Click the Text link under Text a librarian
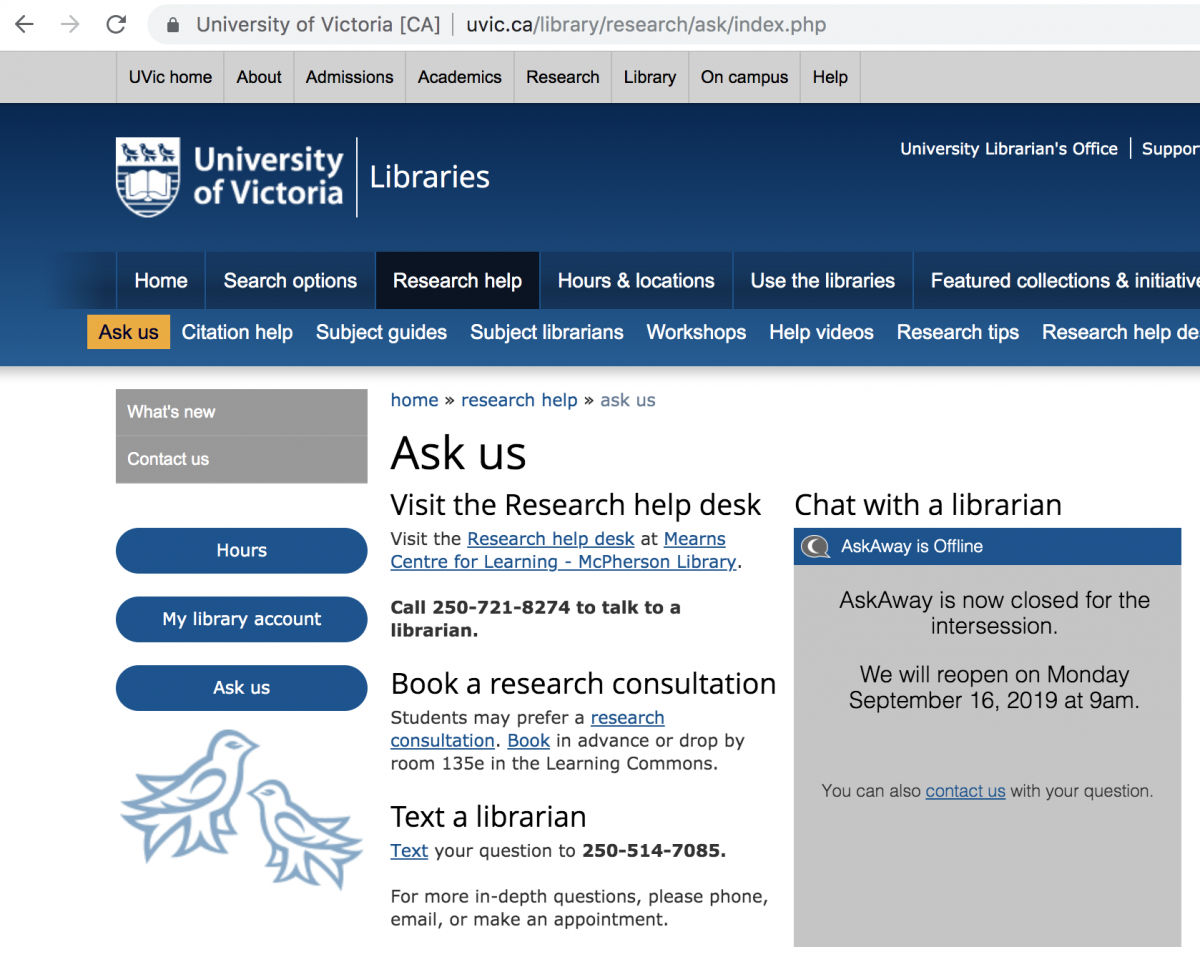Image resolution: width=1200 pixels, height=957 pixels. coord(409,851)
